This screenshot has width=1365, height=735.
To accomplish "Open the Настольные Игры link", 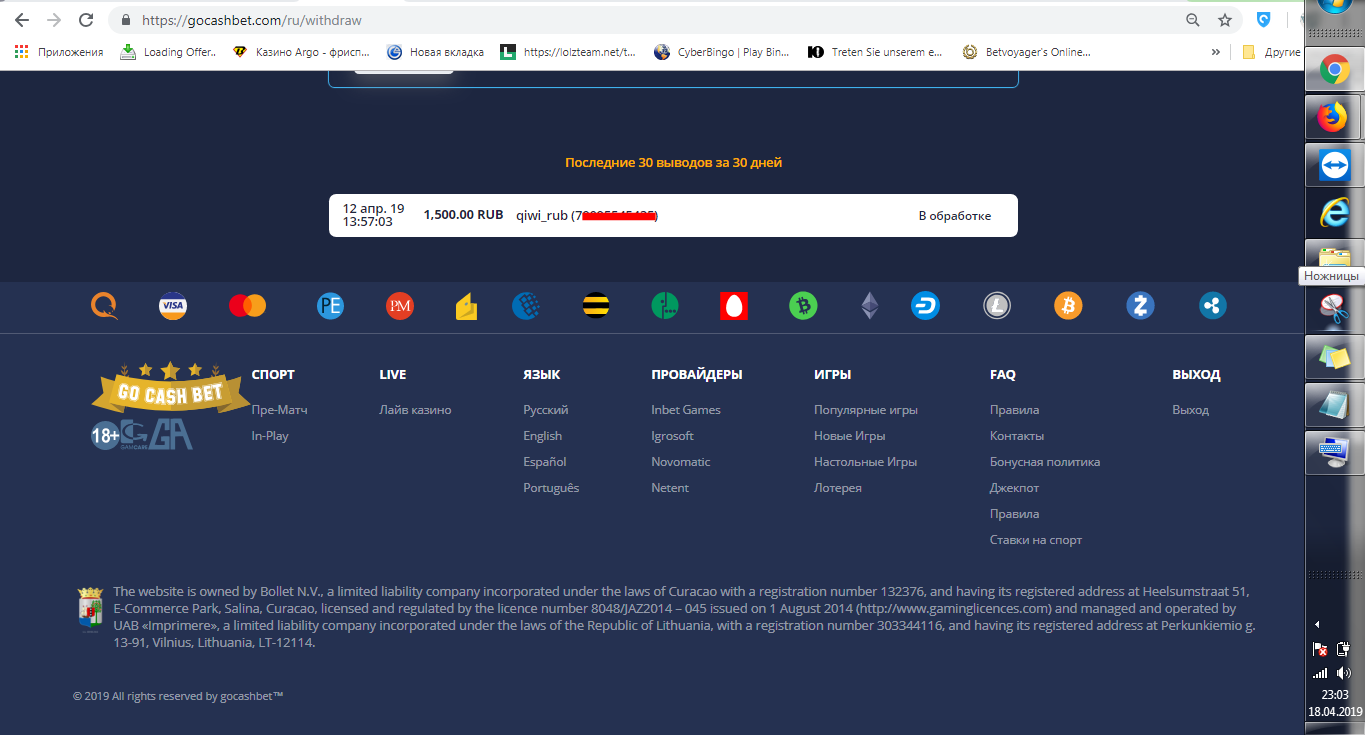I will coord(865,462).
